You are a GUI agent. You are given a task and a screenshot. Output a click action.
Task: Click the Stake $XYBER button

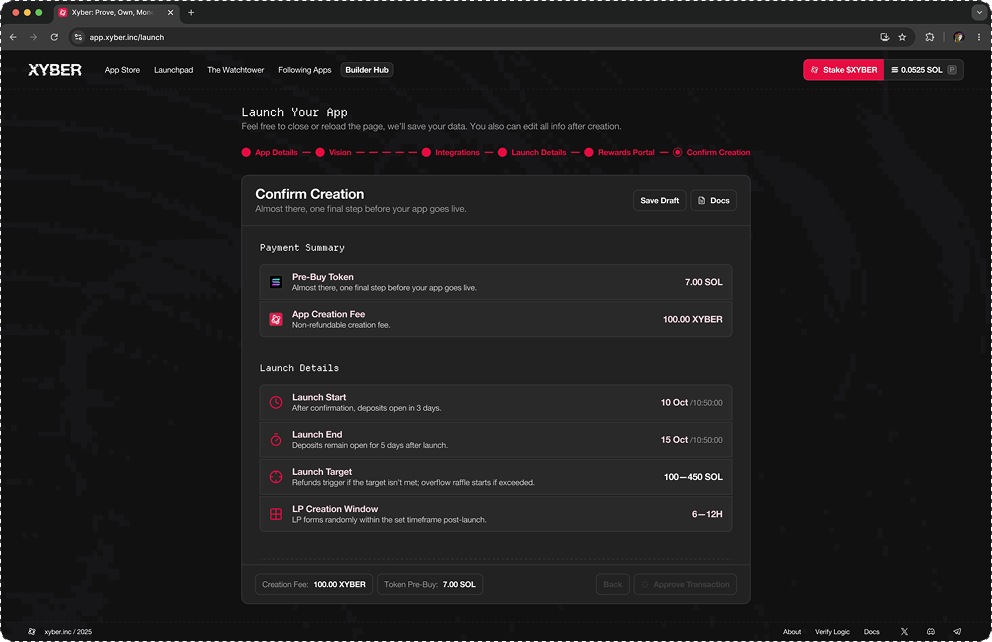click(843, 70)
